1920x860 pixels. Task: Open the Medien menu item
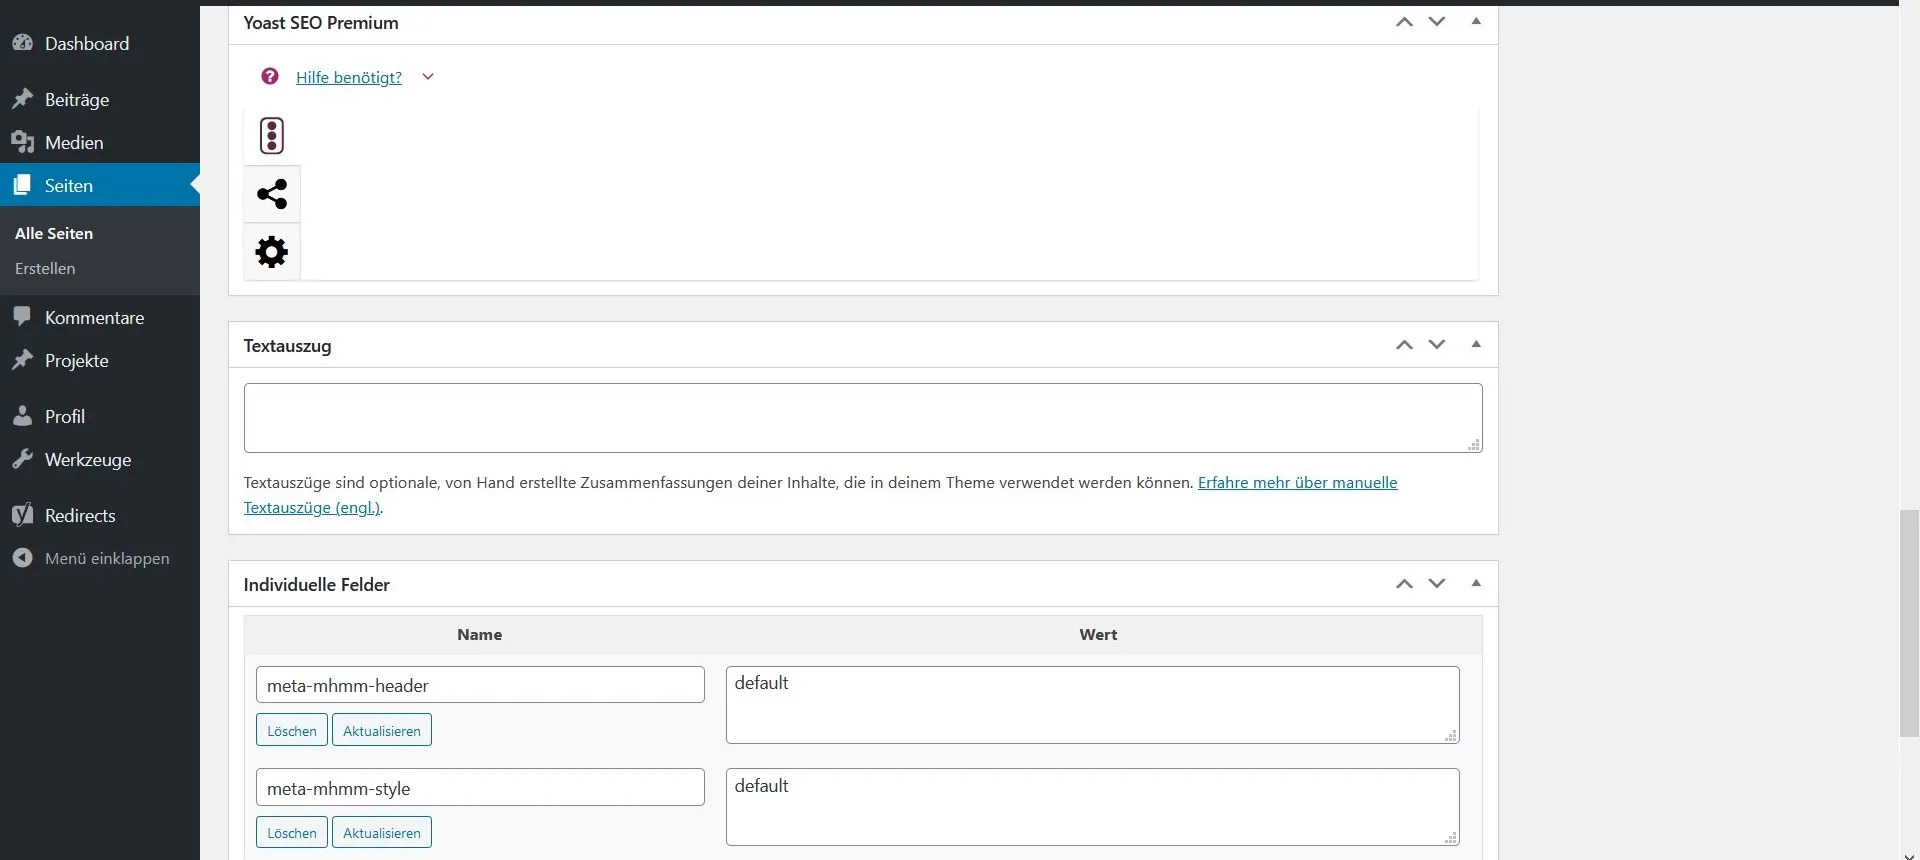tap(100, 142)
